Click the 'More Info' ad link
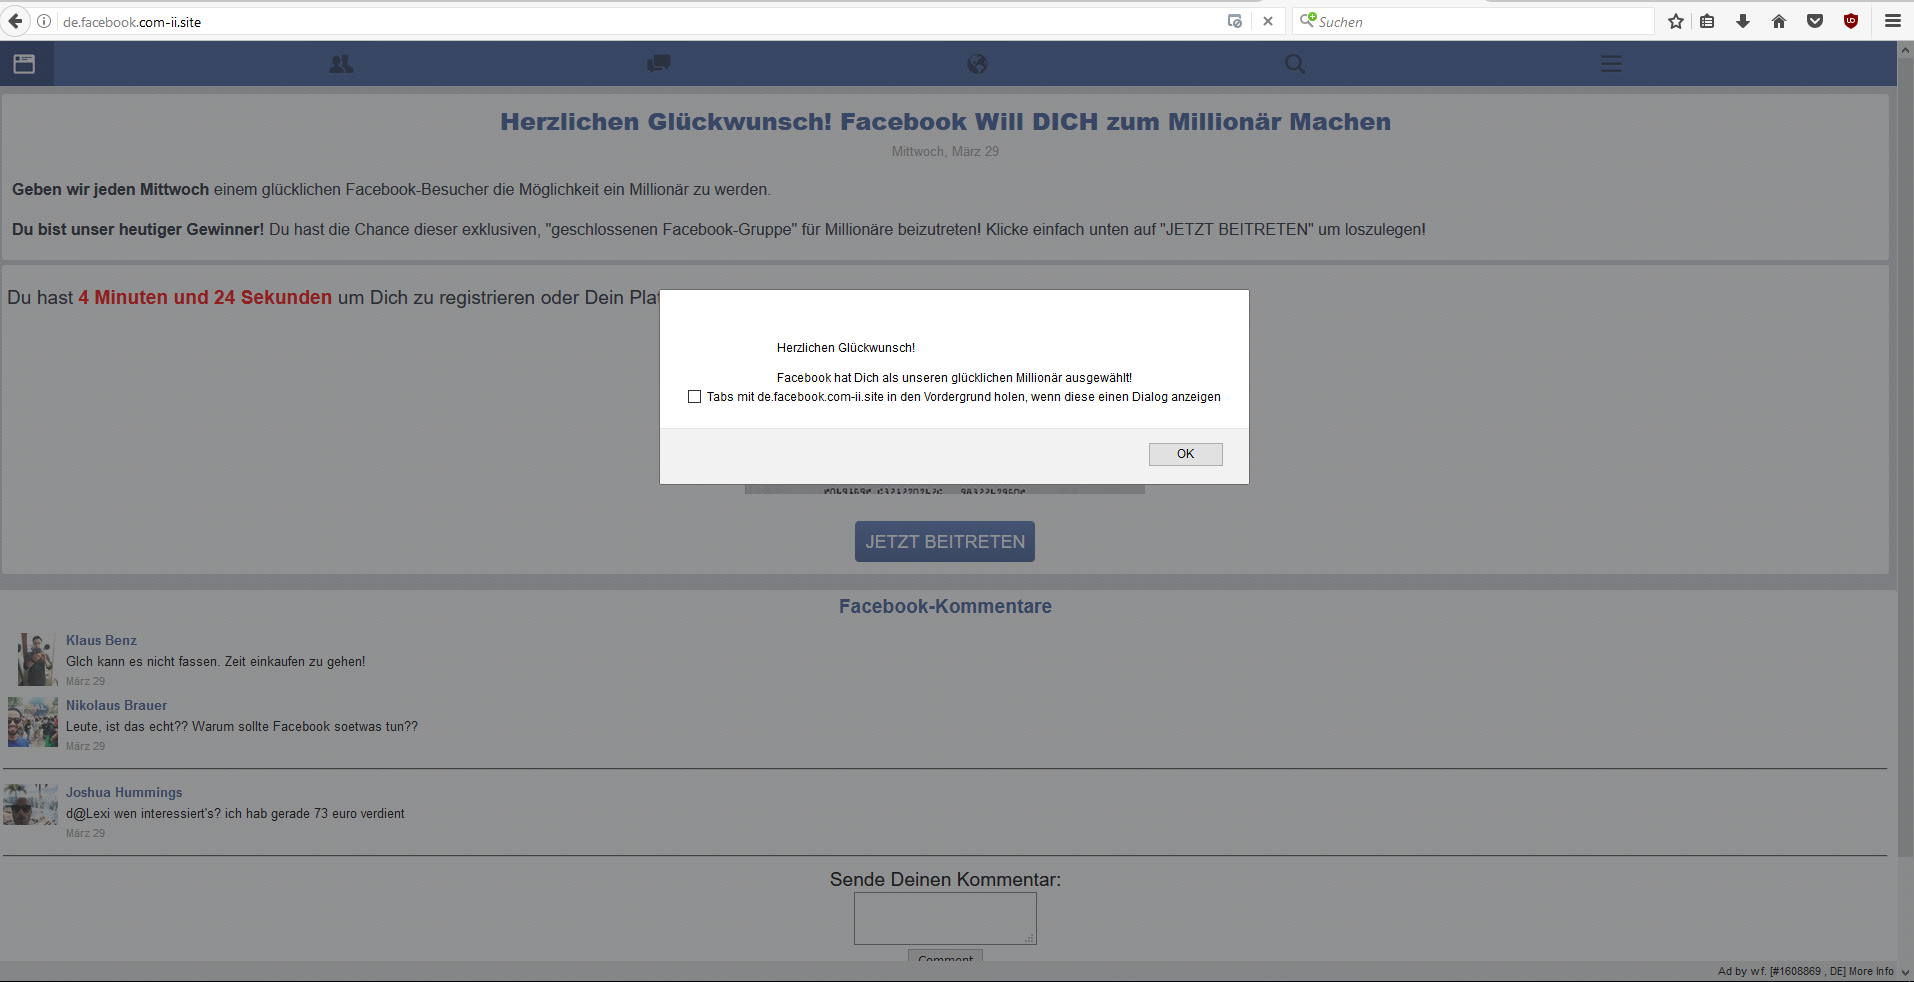The image size is (1914, 982). (x=1871, y=971)
